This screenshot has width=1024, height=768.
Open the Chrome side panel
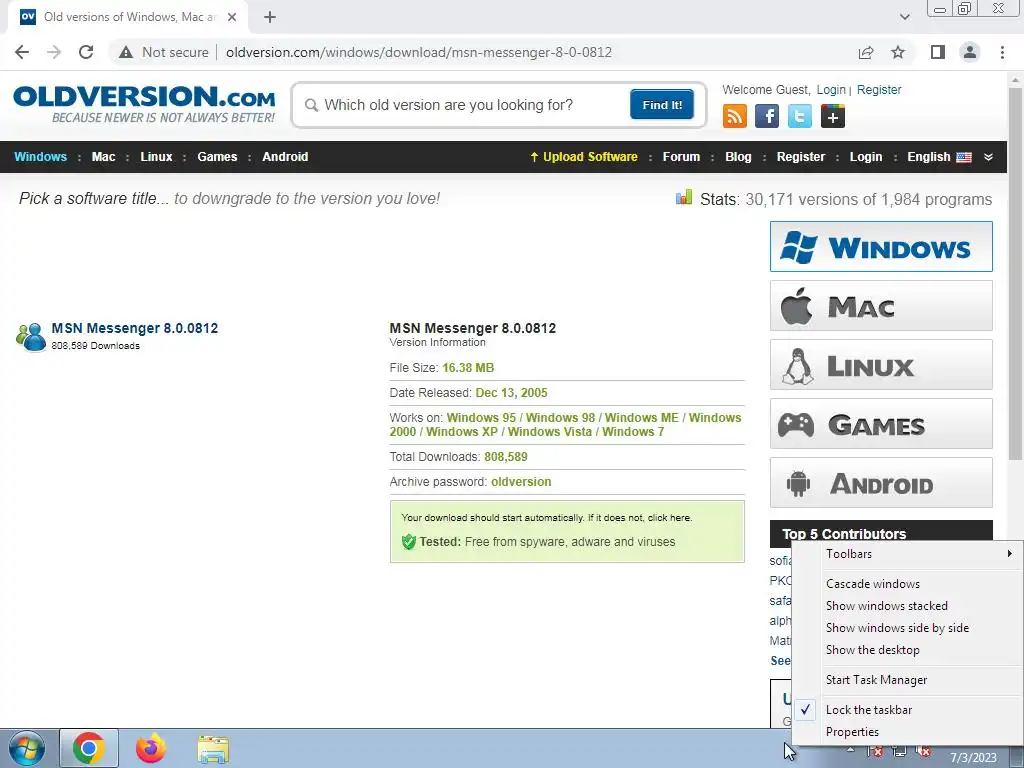tap(937, 52)
